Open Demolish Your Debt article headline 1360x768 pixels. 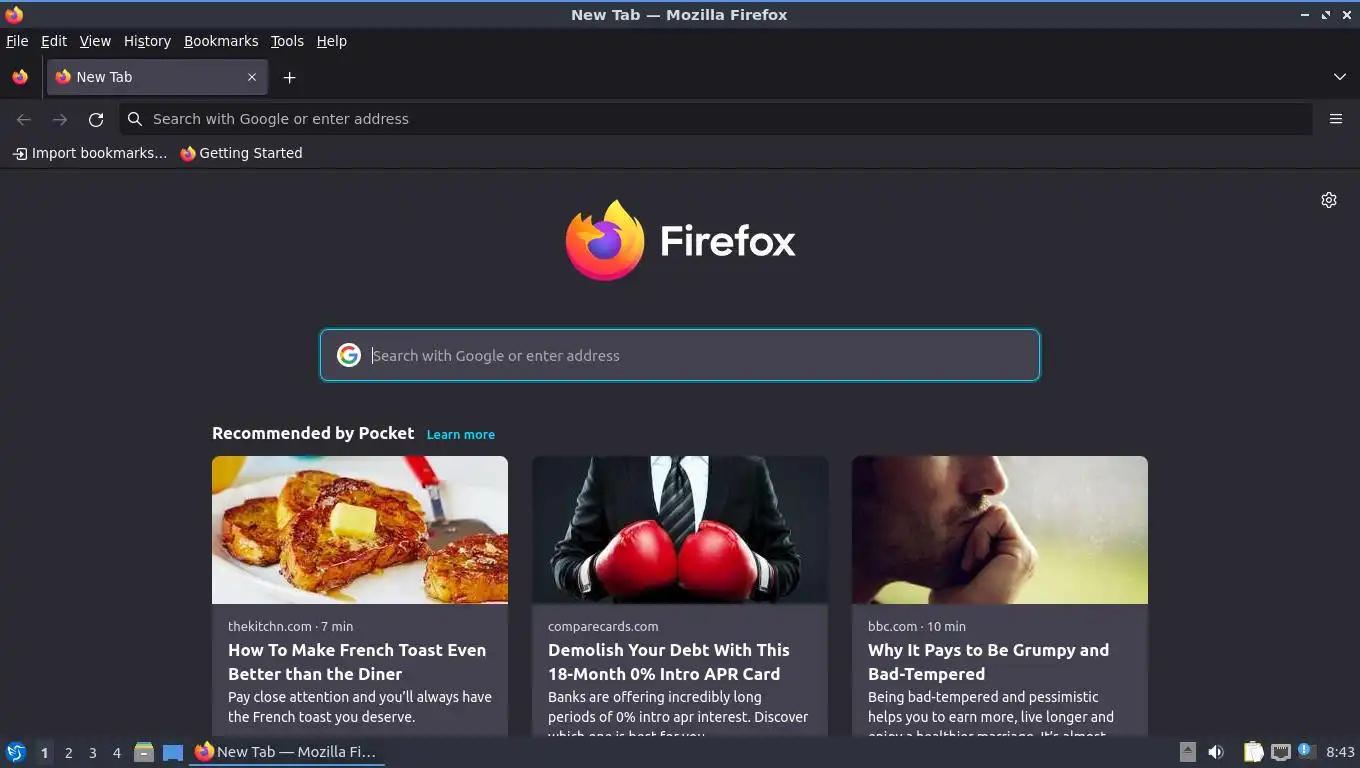(669, 662)
